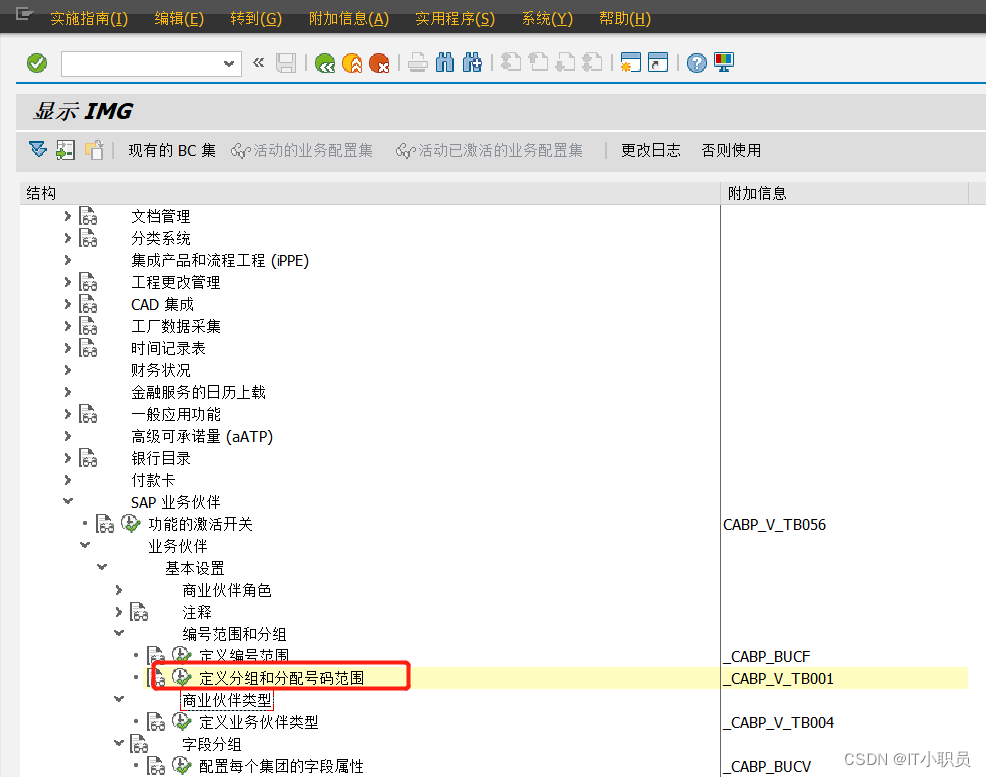Image resolution: width=986 pixels, height=777 pixels.
Task: Expand the 商业伙伴角色 node
Action: click(x=119, y=590)
